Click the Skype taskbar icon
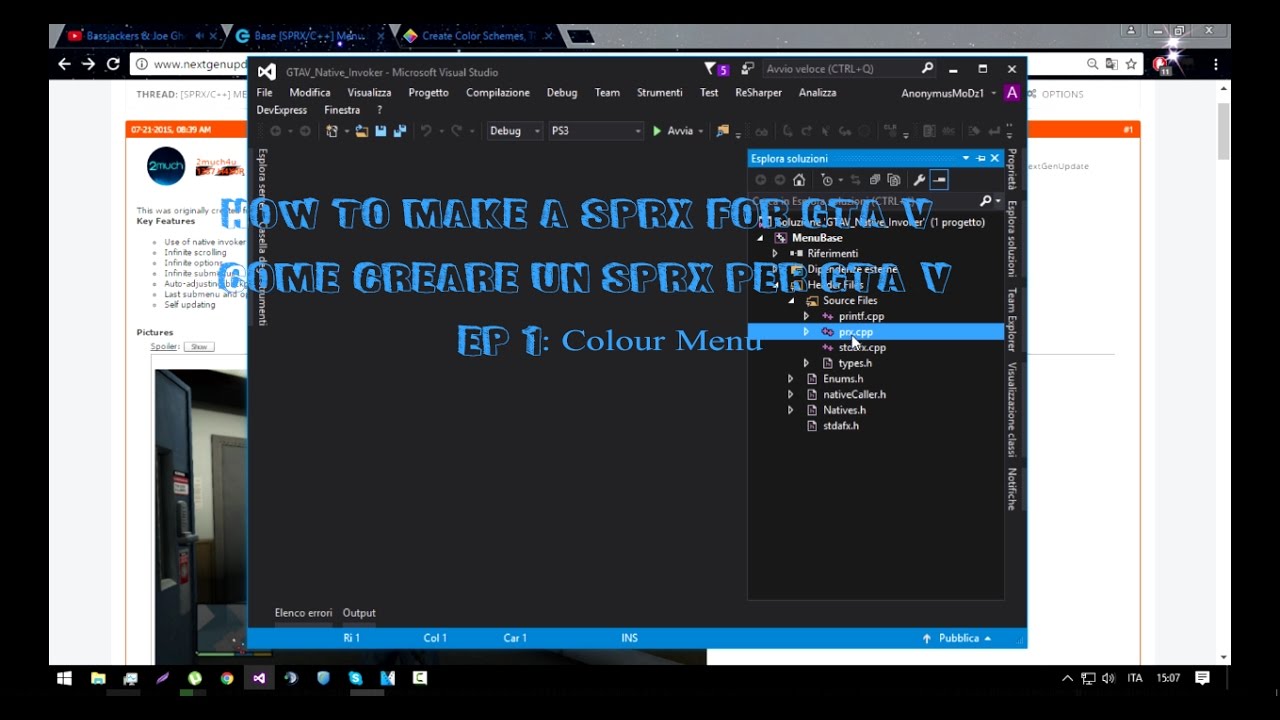 [355, 678]
